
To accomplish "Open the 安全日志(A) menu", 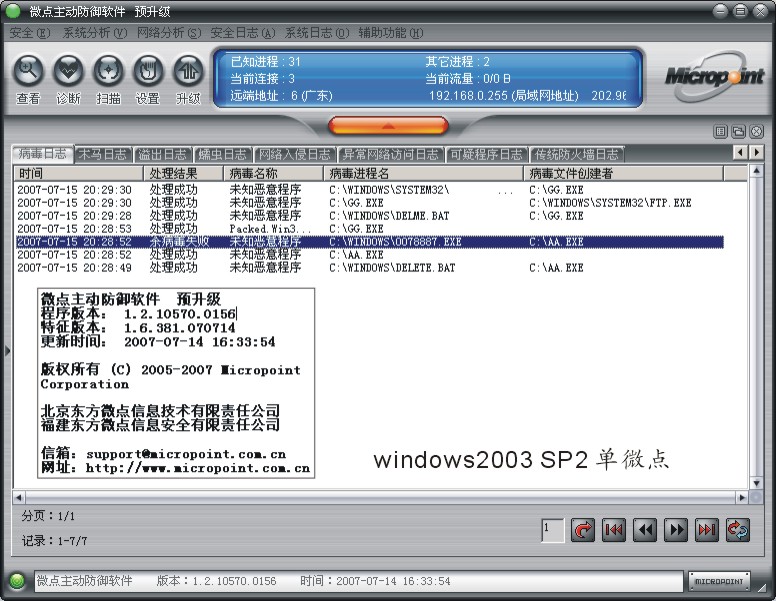I will (242, 33).
